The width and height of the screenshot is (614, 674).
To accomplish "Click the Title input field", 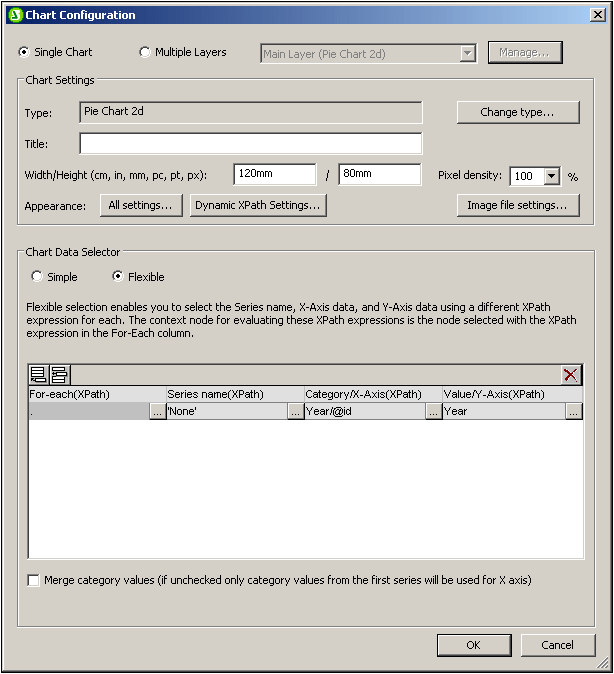I will point(250,144).
